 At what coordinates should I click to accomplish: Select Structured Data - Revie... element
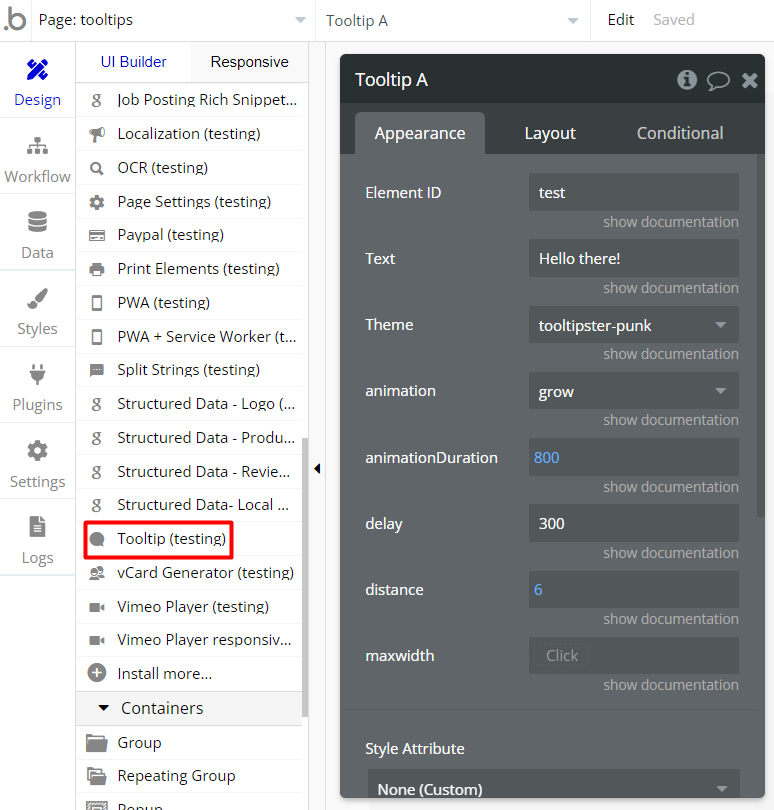point(189,472)
